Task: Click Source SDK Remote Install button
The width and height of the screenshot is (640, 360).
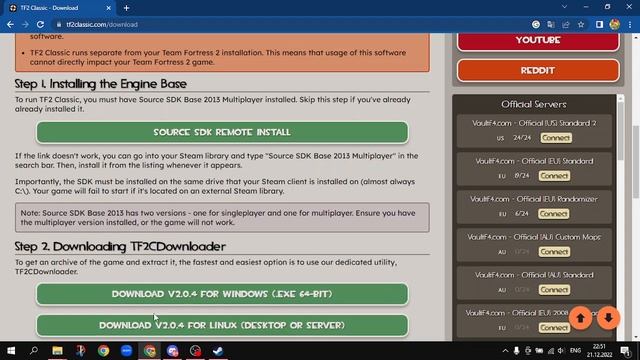Action: pos(222,132)
